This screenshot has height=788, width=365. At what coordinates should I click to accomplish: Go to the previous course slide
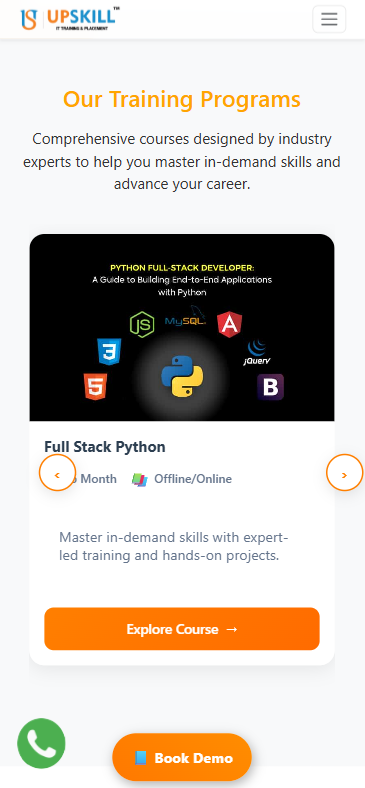(x=57, y=473)
